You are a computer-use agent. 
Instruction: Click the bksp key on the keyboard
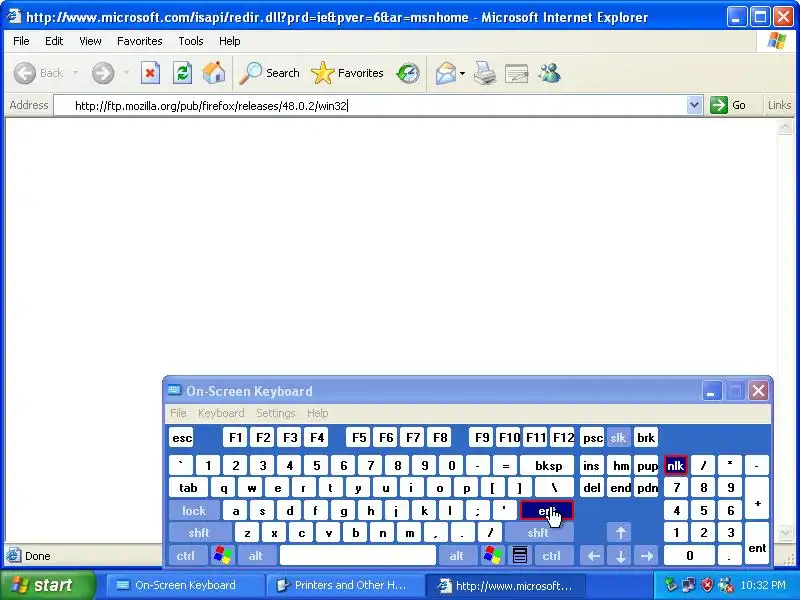(x=548, y=465)
